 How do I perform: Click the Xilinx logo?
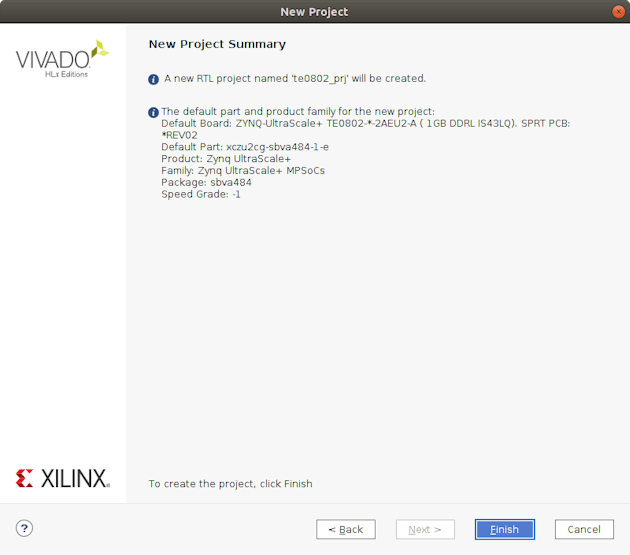[x=63, y=478]
